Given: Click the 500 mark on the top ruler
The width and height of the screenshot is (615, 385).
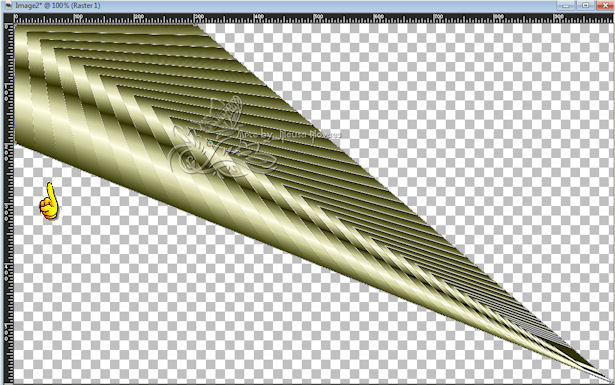Looking at the screenshot, I should 318,17.
